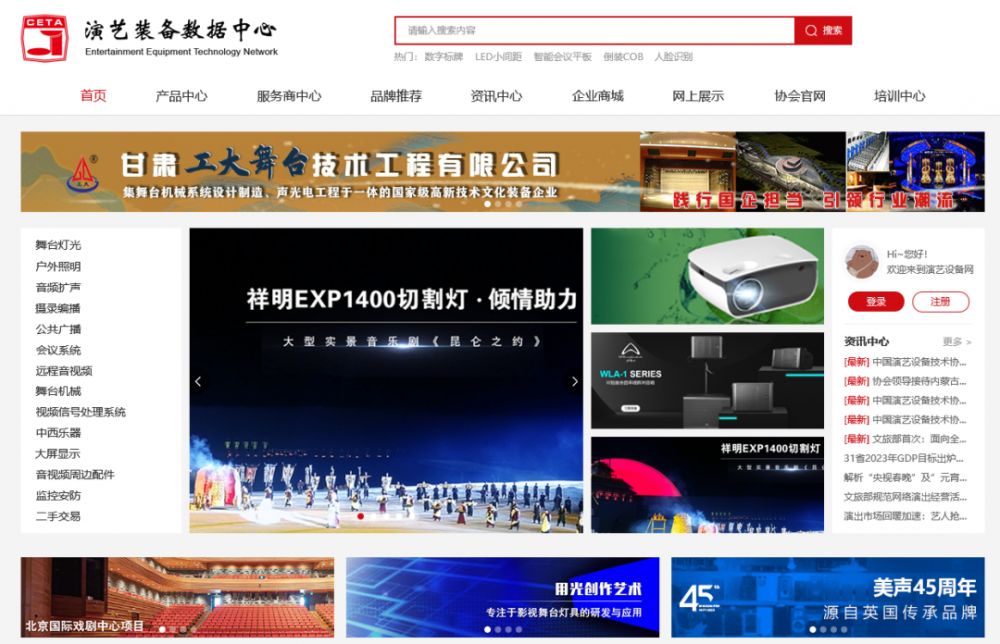Open the 首页 navigation tab

pyautogui.click(x=93, y=96)
